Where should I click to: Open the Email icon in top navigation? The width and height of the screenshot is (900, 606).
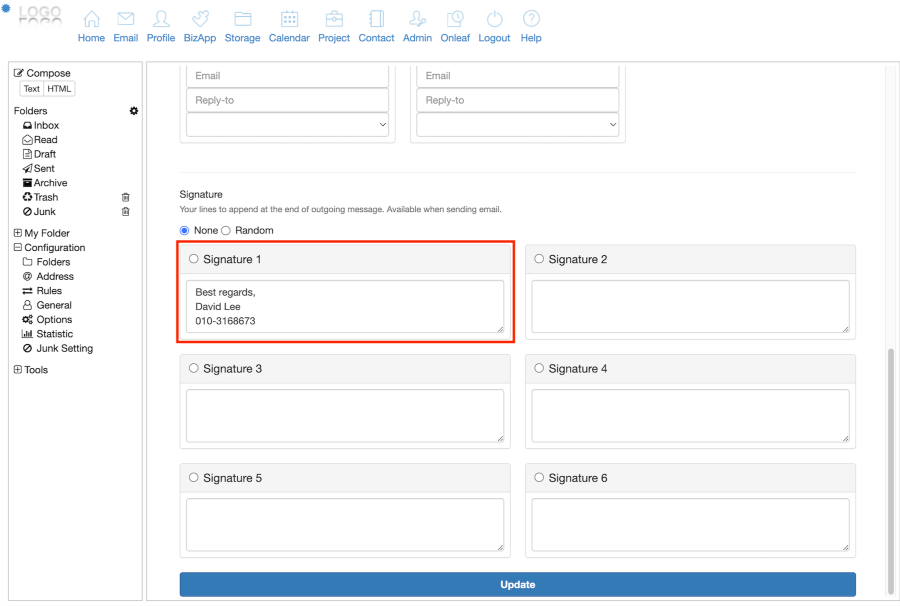(125, 20)
